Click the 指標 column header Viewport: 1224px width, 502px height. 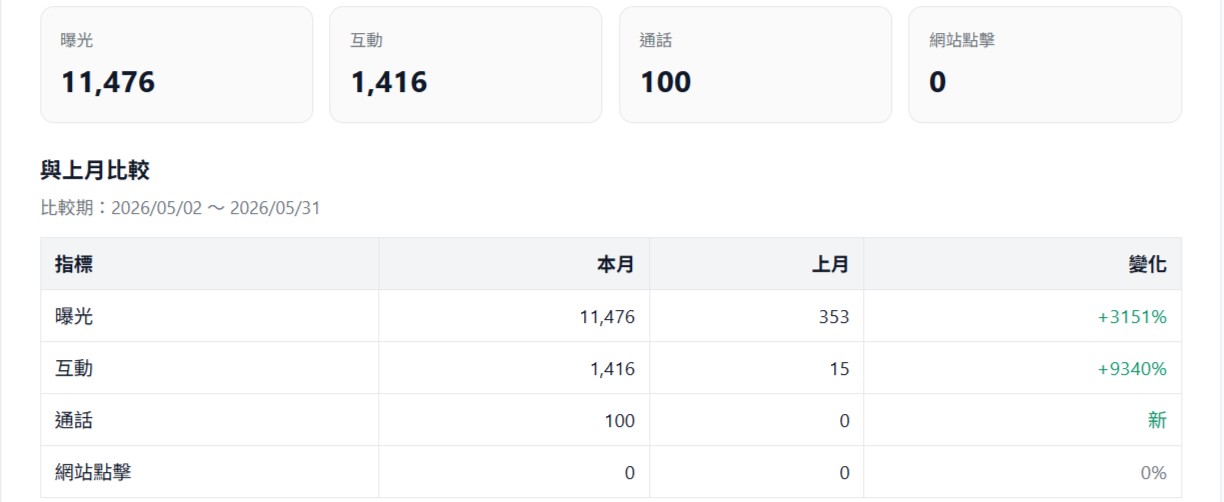click(x=74, y=264)
